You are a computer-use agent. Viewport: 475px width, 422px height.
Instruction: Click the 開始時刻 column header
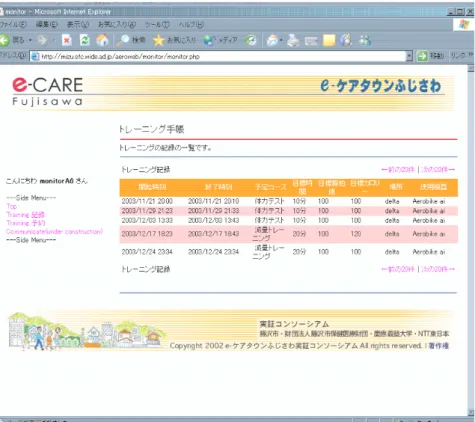pyautogui.click(x=152, y=187)
